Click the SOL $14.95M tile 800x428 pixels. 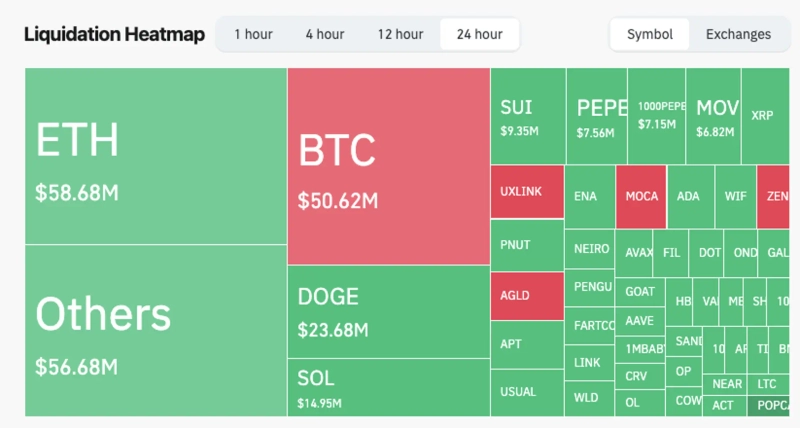388,389
